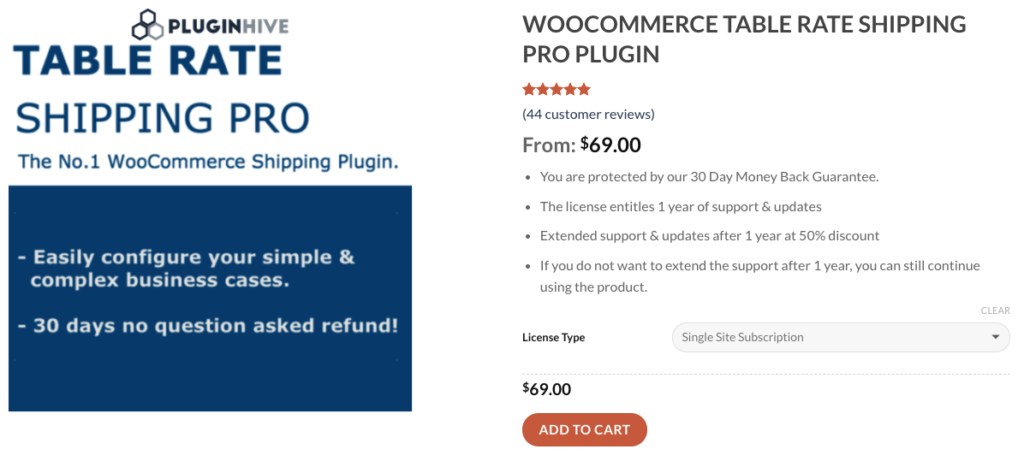Click the From: $69.00 price text
1024x455 pixels.
(581, 145)
